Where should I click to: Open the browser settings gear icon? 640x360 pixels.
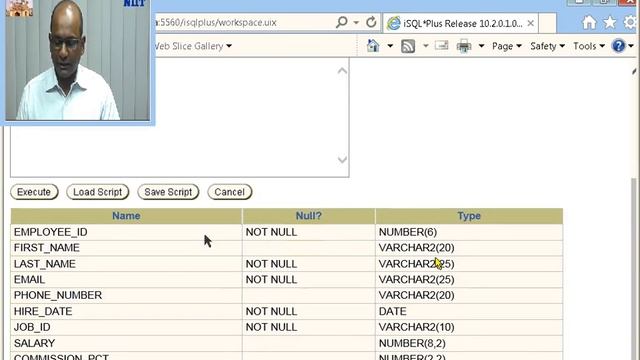click(631, 22)
